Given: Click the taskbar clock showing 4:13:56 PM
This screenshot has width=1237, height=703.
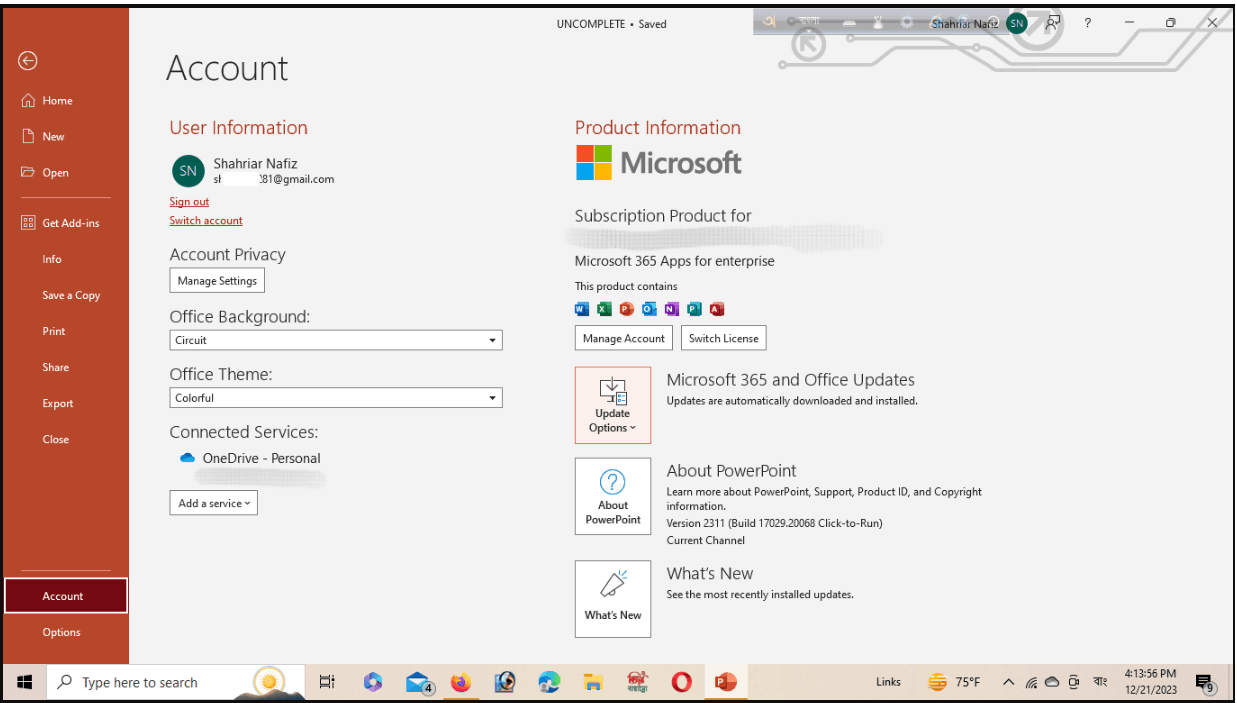Looking at the screenshot, I should click(1150, 682).
